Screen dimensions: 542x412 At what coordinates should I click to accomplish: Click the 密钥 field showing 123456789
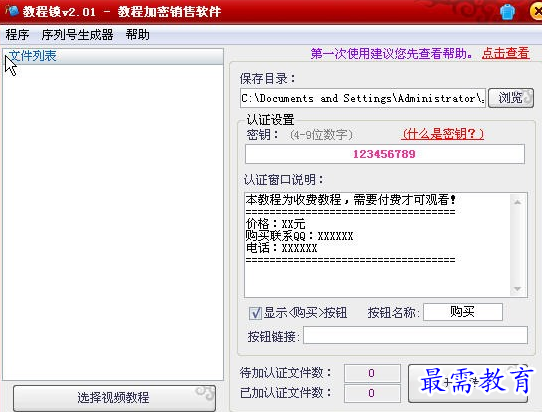(x=384, y=154)
